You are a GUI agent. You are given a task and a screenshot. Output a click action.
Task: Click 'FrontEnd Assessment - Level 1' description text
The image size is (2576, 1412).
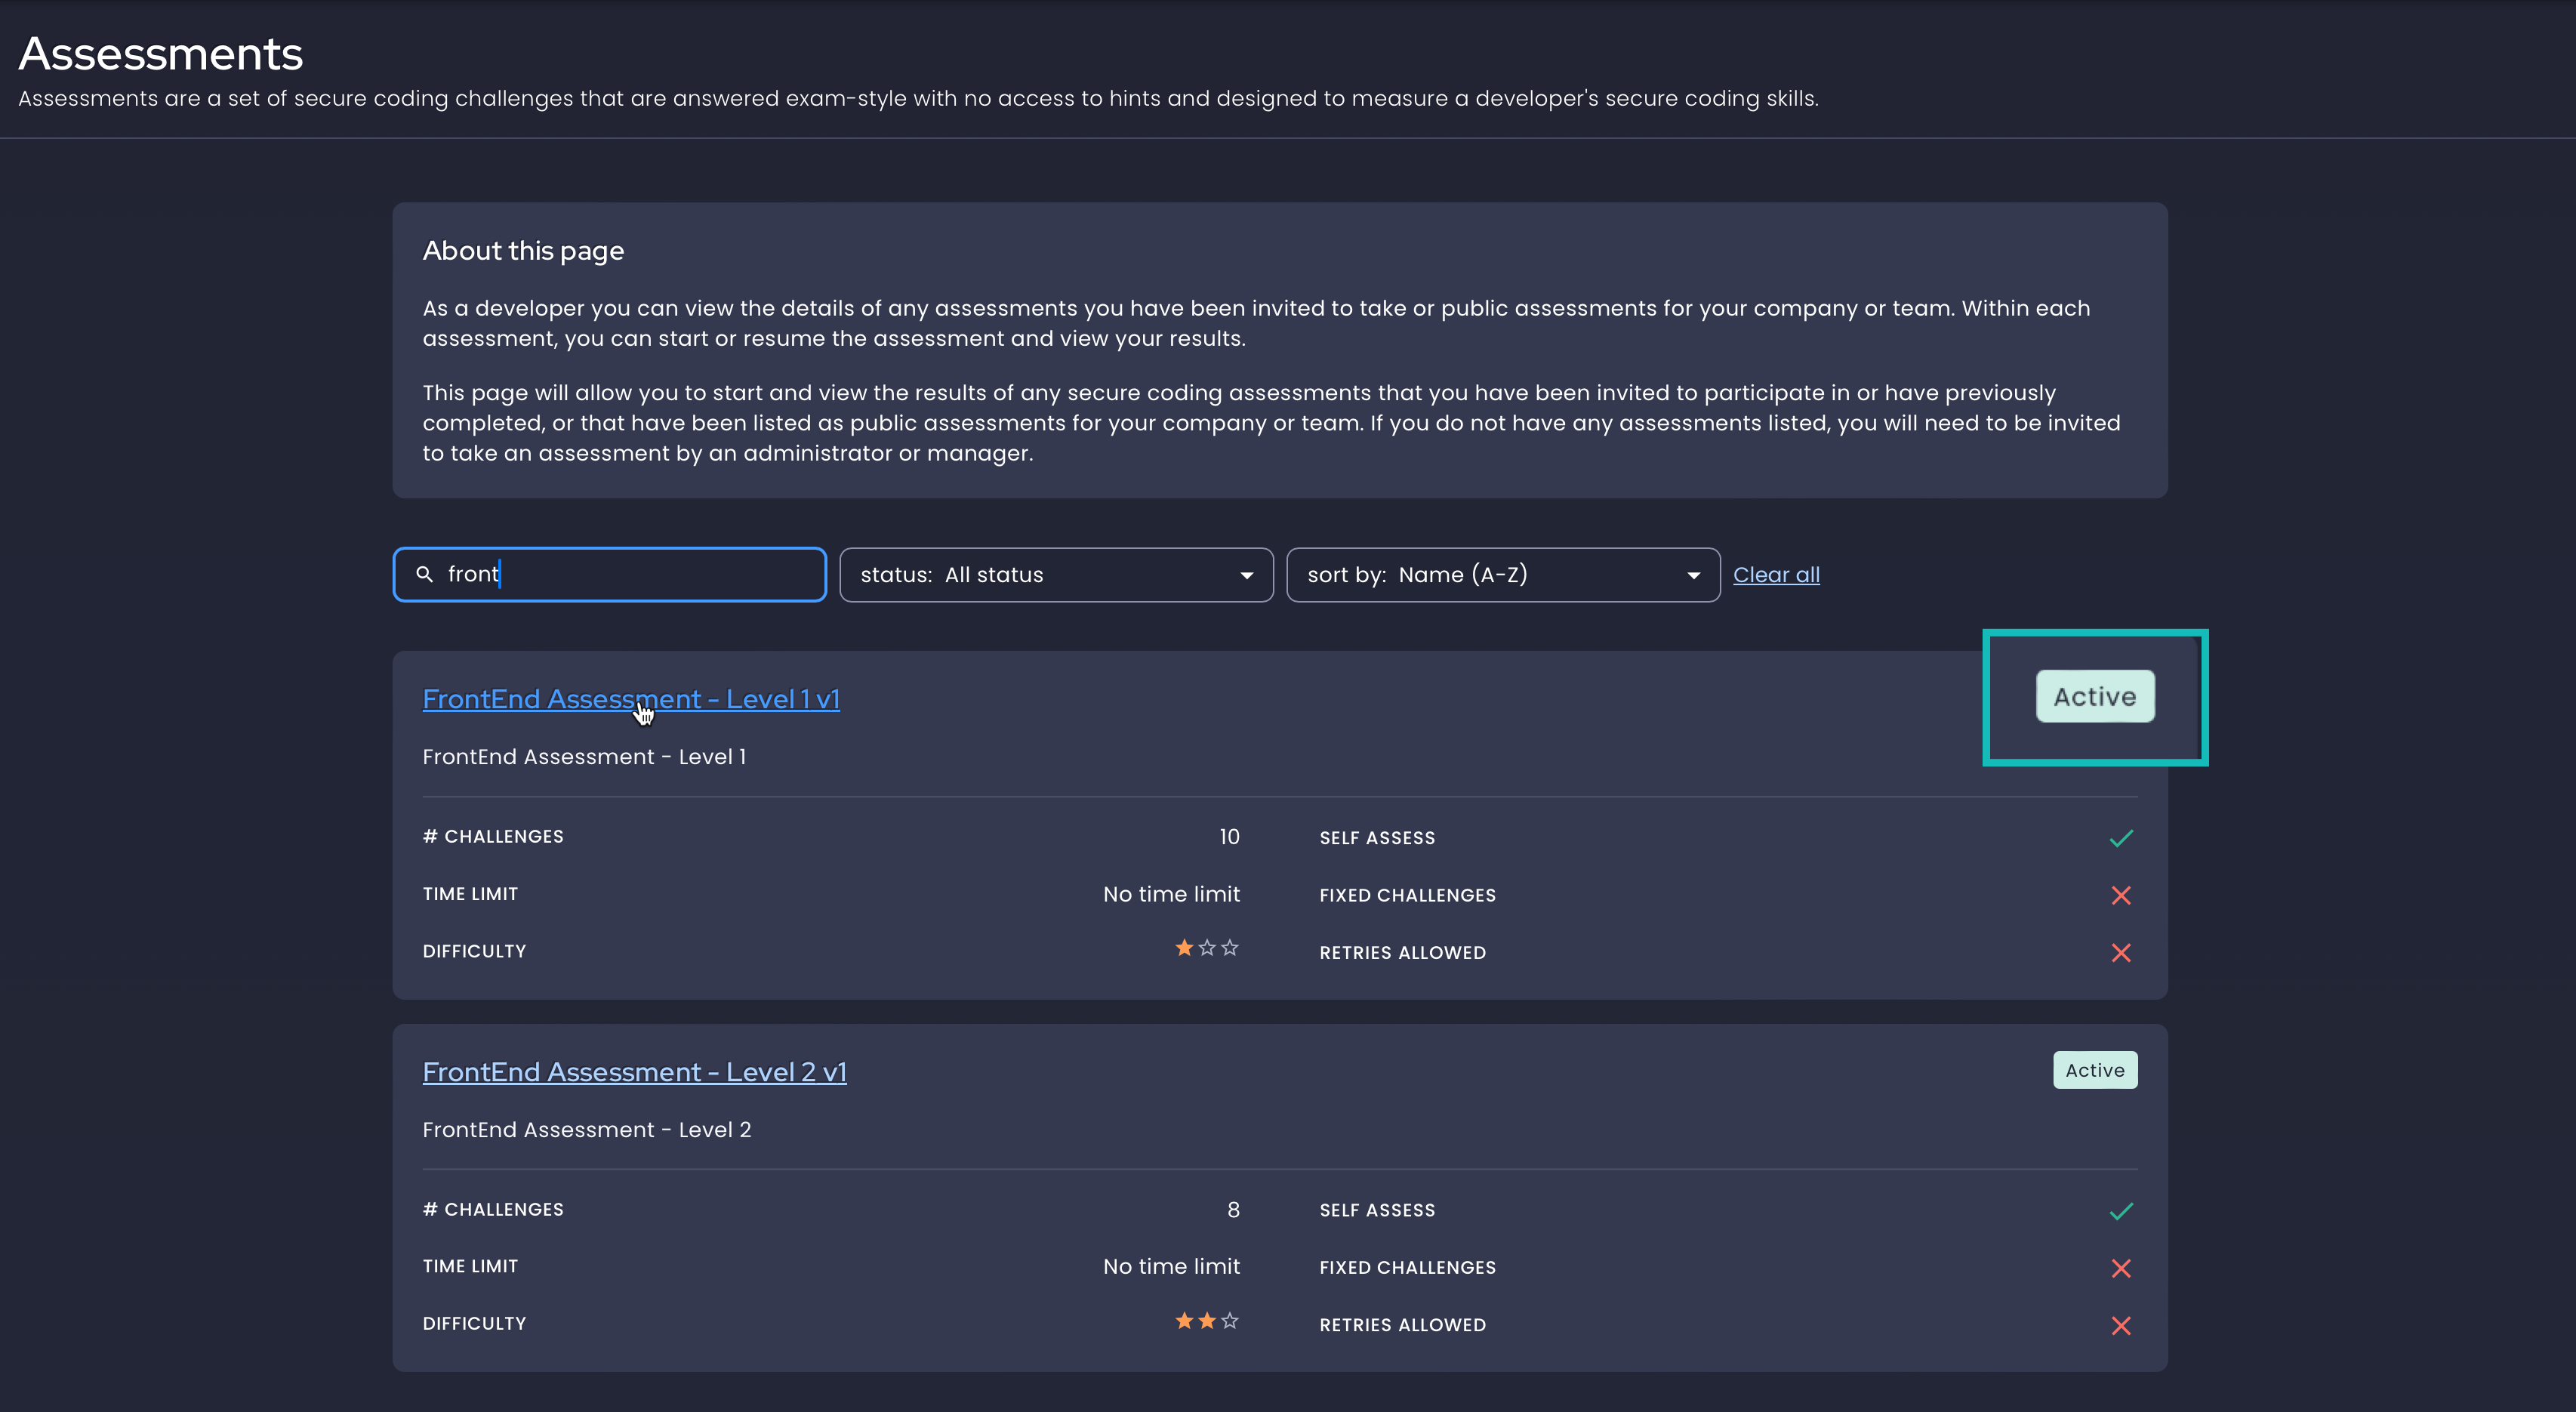pyautogui.click(x=584, y=757)
